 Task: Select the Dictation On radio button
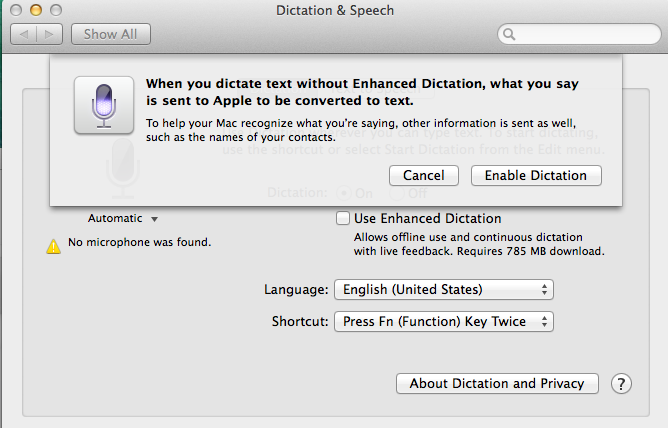(x=343, y=193)
